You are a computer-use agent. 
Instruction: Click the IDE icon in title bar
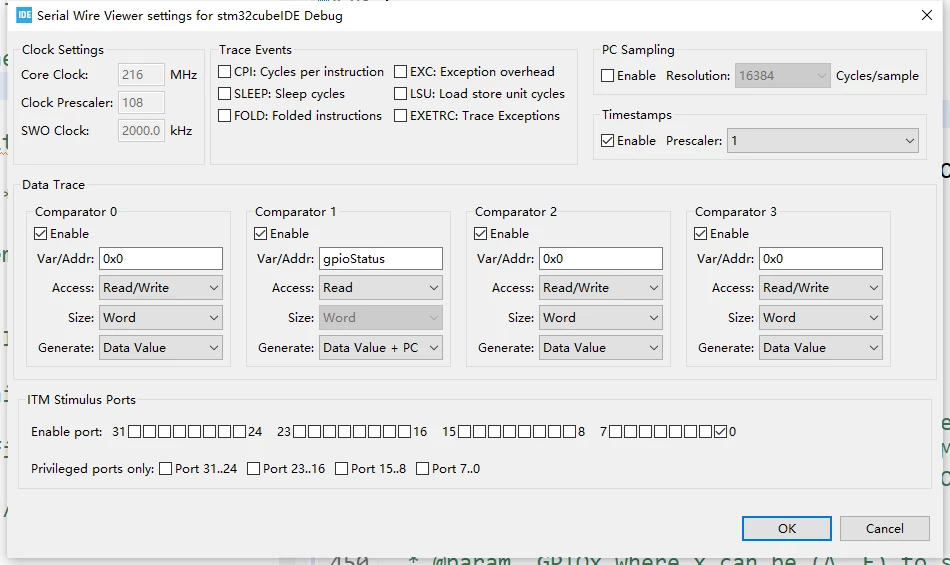tap(24, 15)
